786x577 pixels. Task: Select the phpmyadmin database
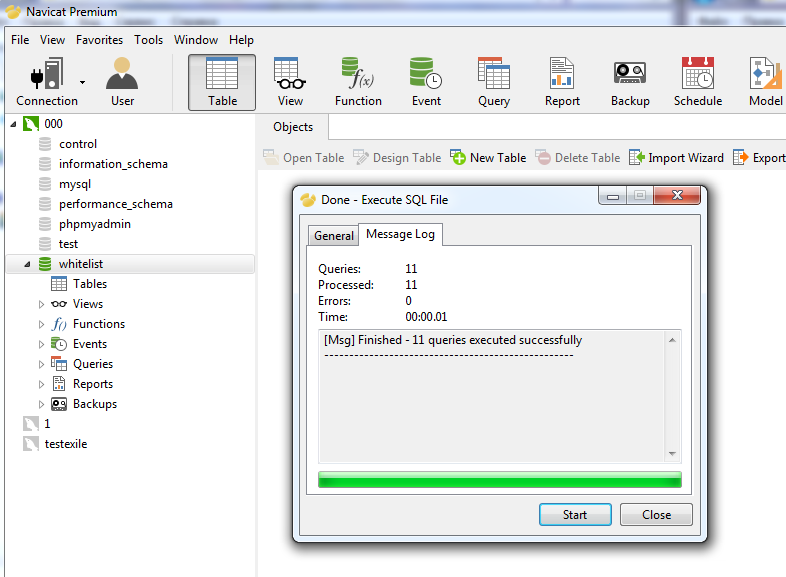click(95, 224)
